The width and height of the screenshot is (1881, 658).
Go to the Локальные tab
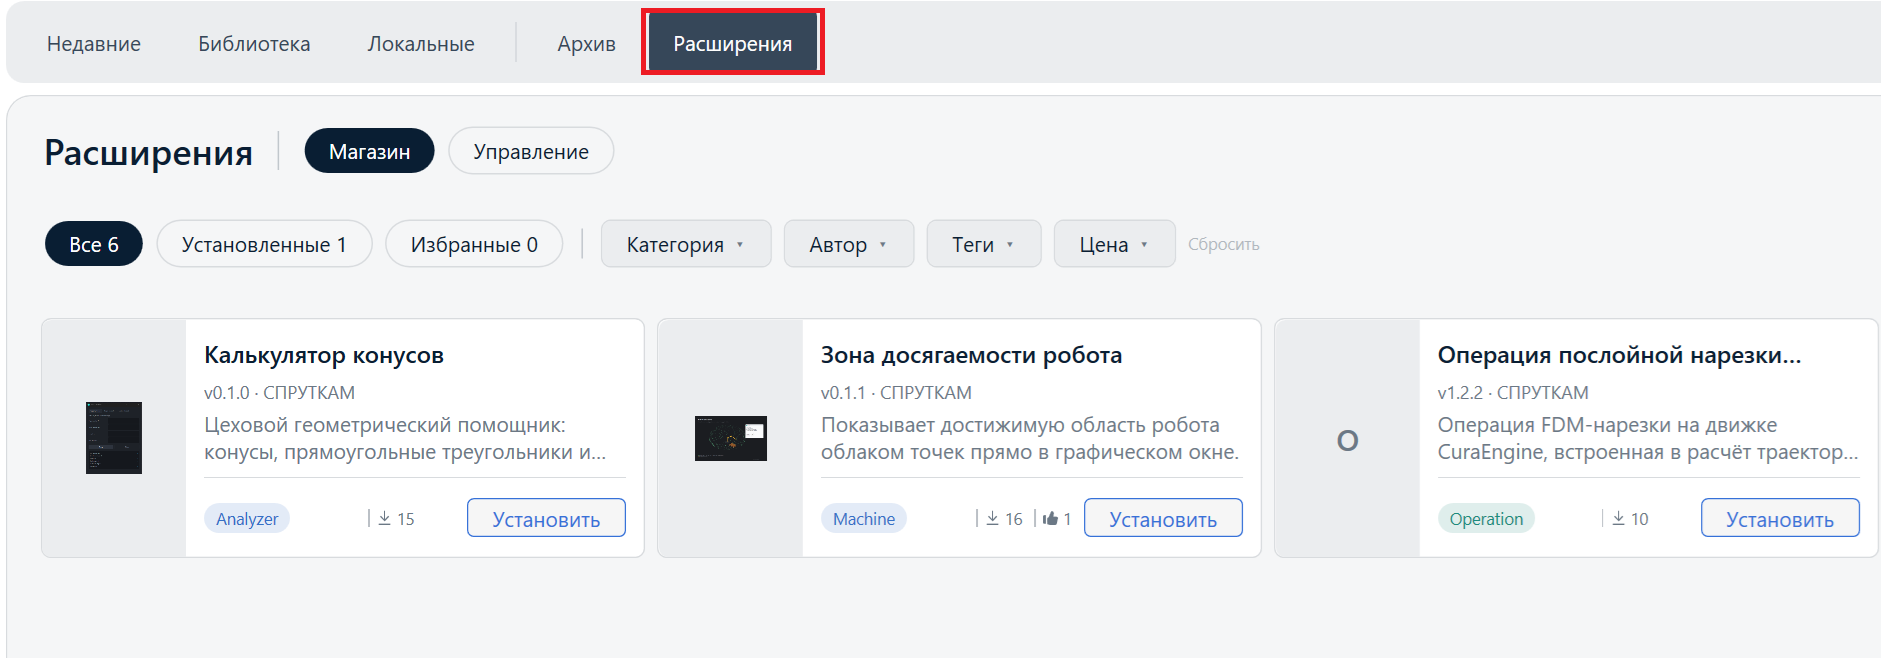click(x=421, y=44)
